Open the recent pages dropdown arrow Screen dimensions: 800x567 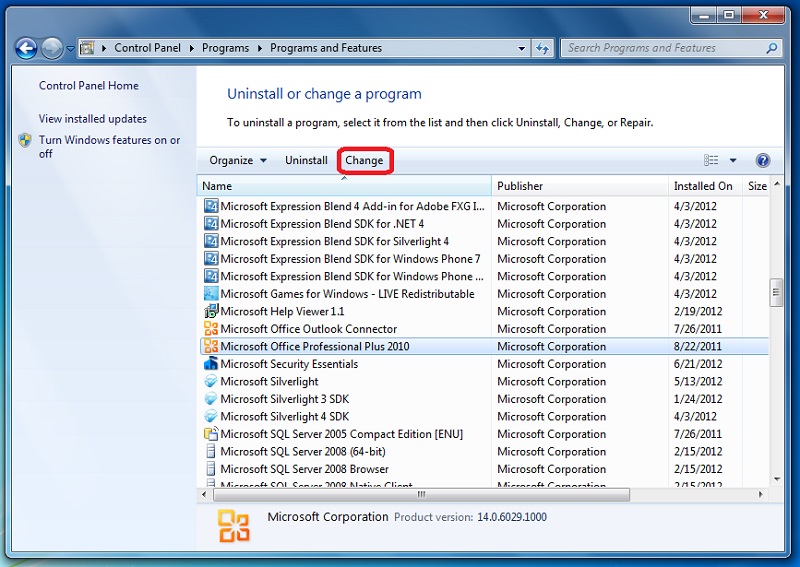pos(70,49)
